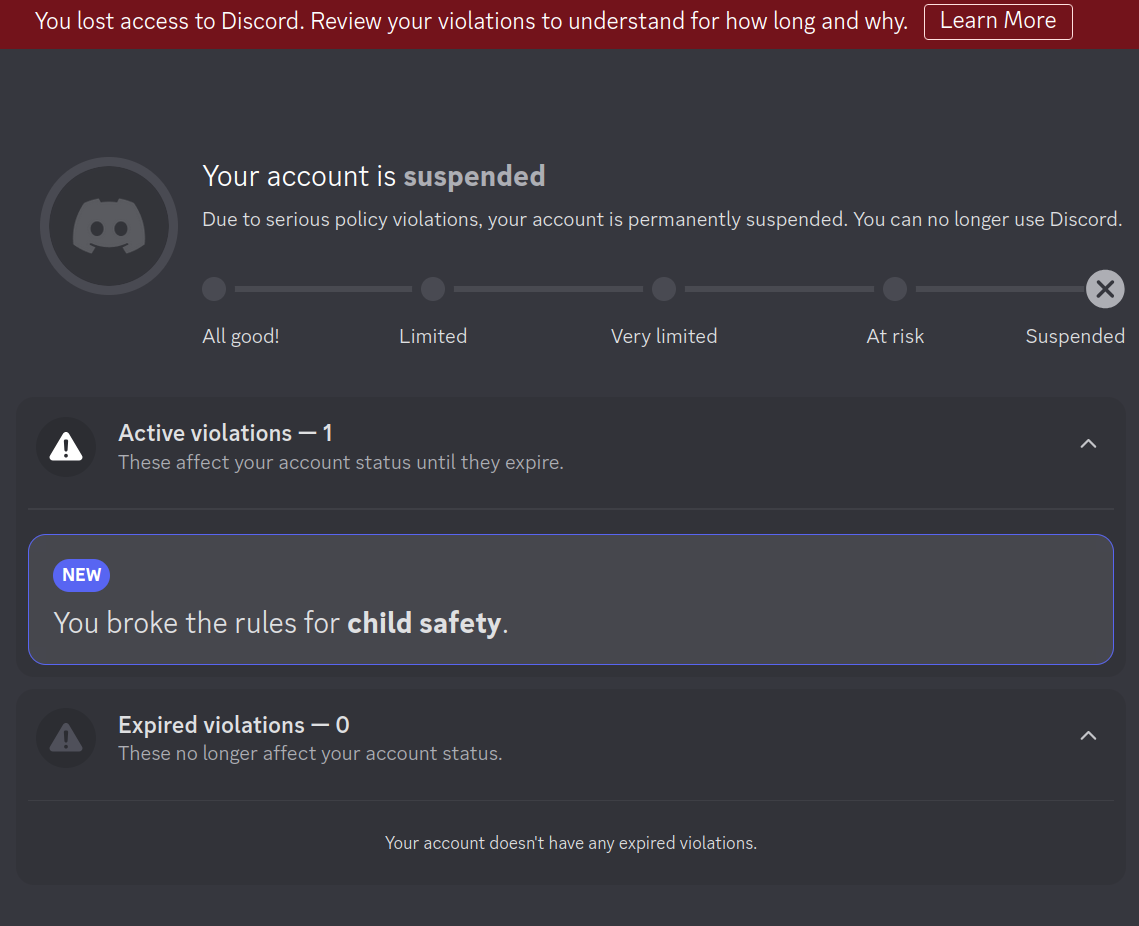Click the Expired violations warning triangle icon
This screenshot has width=1139, height=926.
(x=66, y=739)
